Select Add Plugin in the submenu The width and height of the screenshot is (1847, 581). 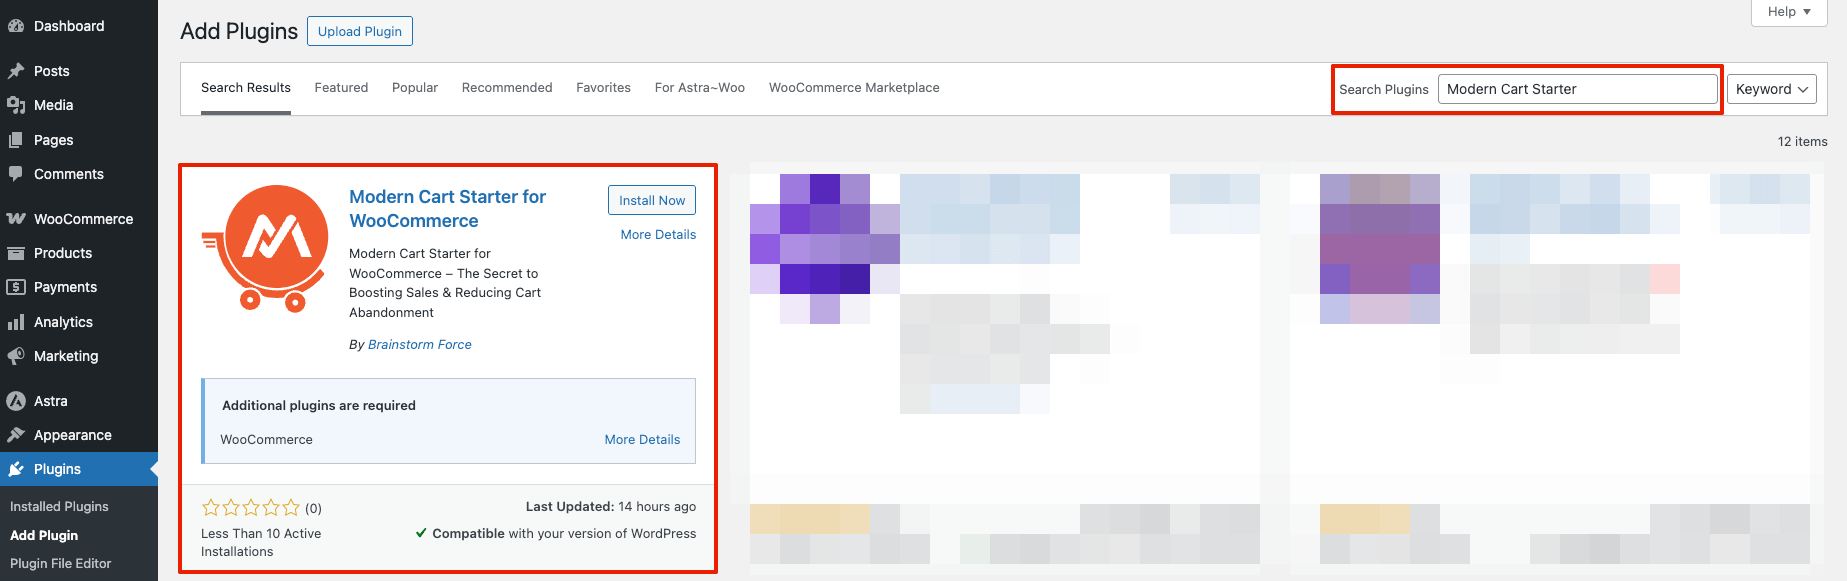44,535
